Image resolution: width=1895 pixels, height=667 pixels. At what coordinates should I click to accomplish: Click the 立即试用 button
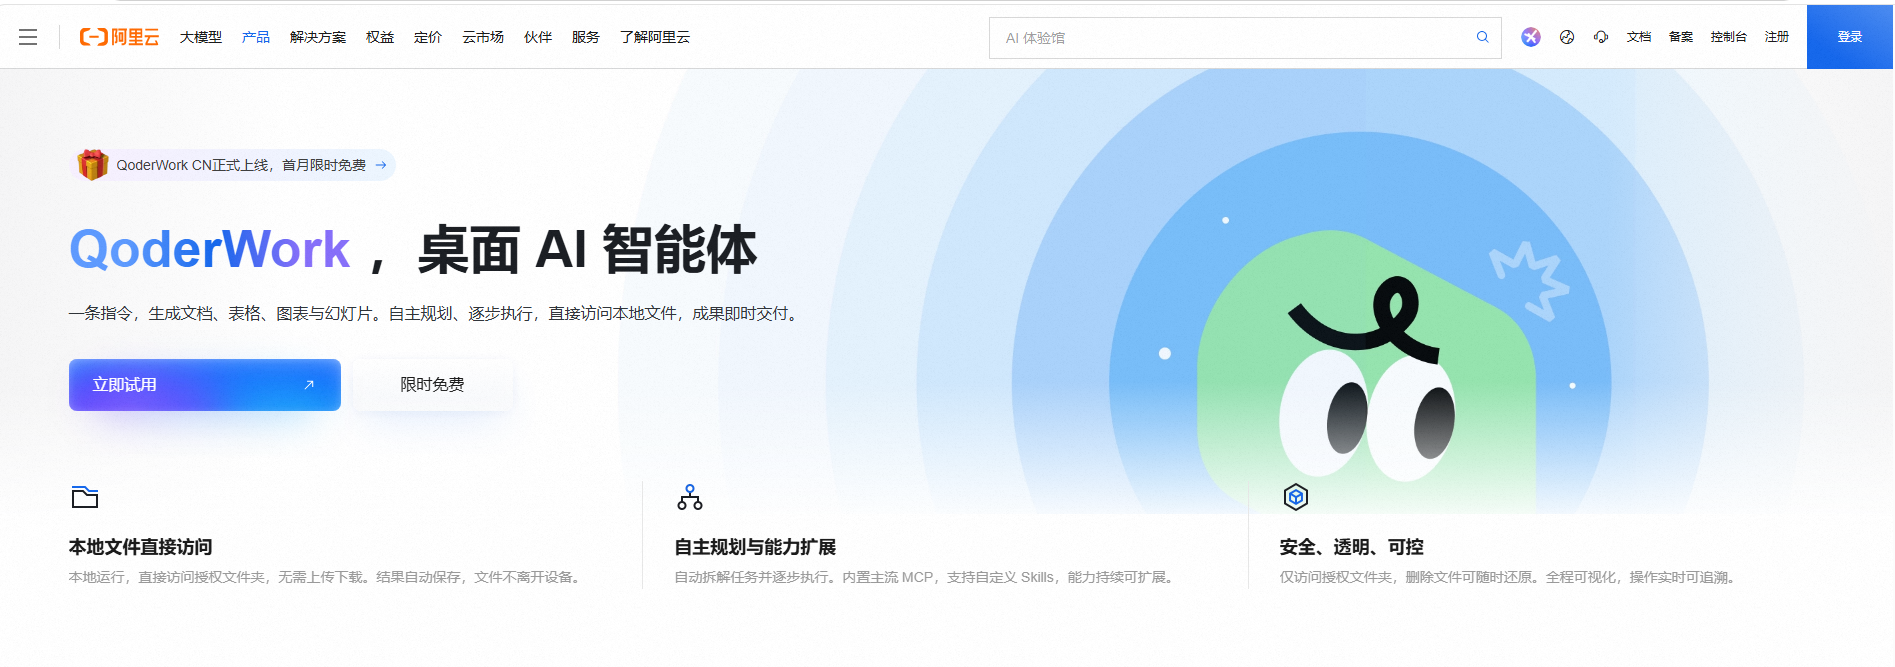coord(205,385)
